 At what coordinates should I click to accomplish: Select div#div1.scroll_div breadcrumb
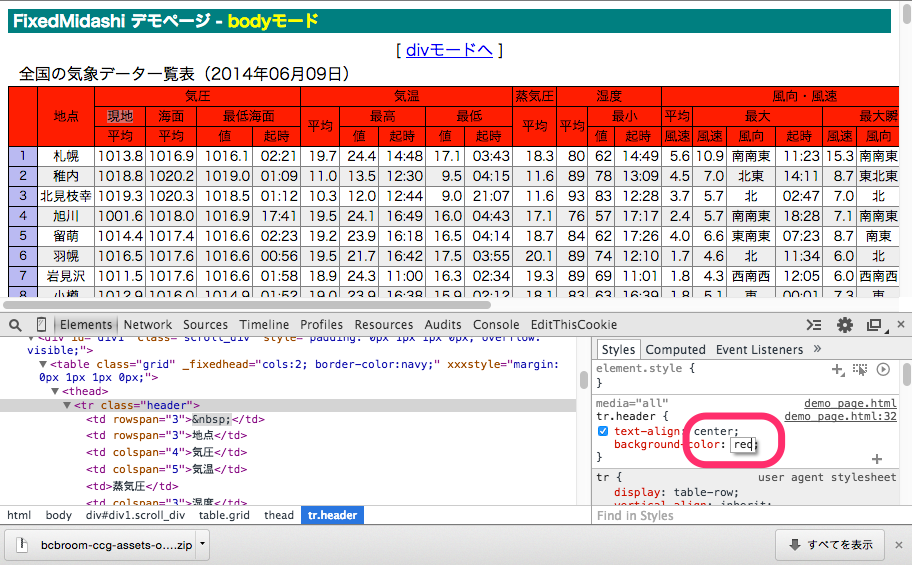[x=136, y=515]
